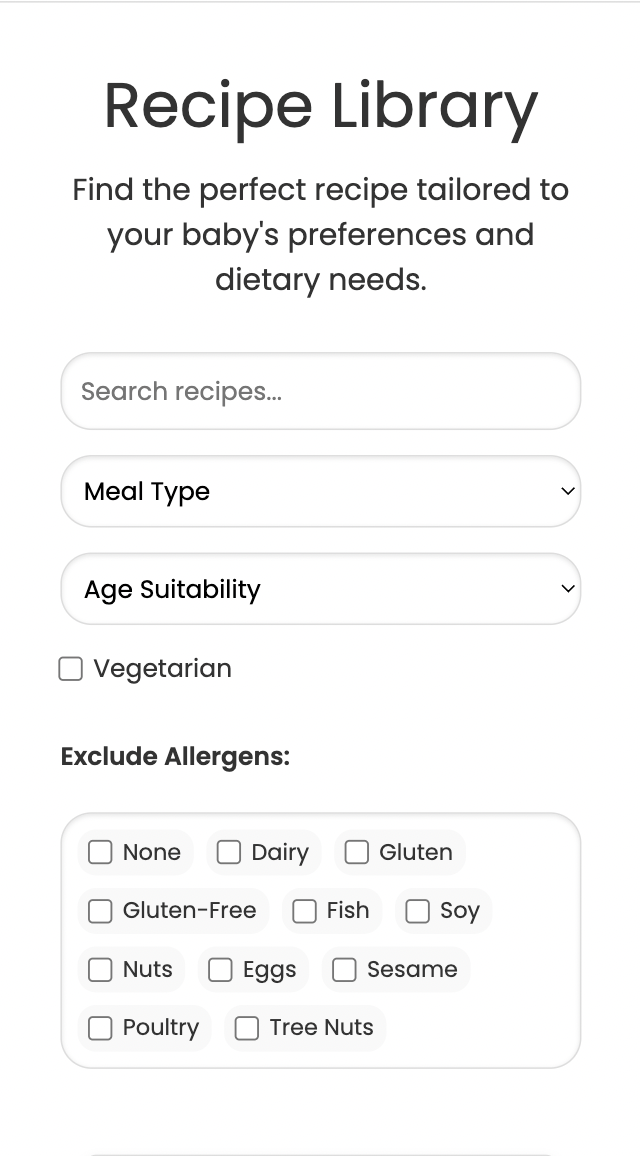The height and width of the screenshot is (1156, 640).
Task: Click the Exclude Allergens label
Action: click(x=175, y=756)
